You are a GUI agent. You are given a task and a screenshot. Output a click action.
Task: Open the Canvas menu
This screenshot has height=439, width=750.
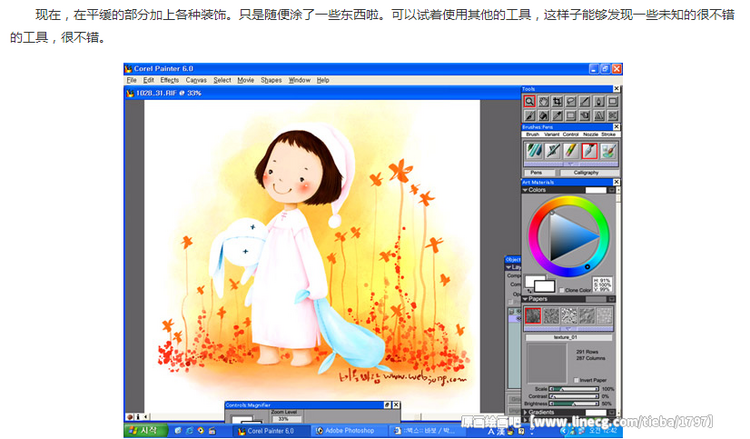[x=196, y=80]
